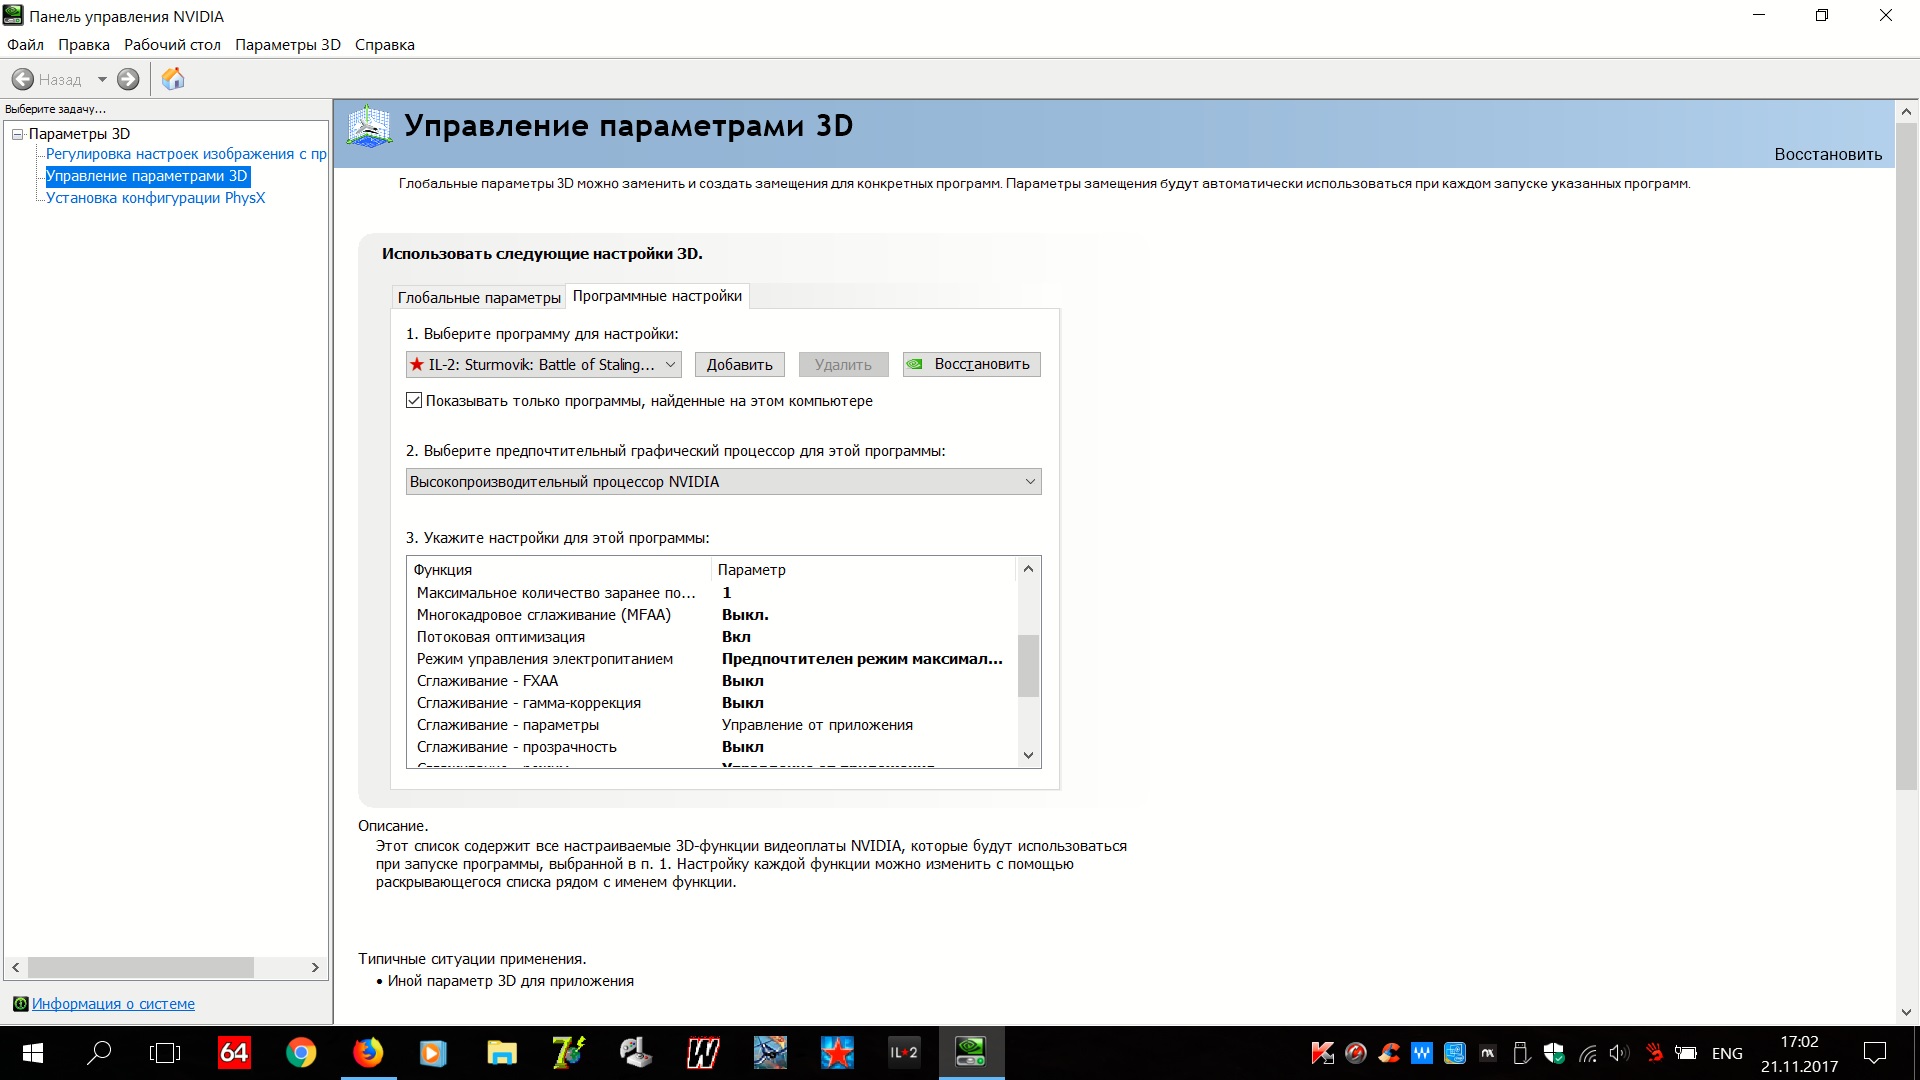Click settings list scroll down arrow
The height and width of the screenshot is (1080, 1920).
click(1028, 756)
